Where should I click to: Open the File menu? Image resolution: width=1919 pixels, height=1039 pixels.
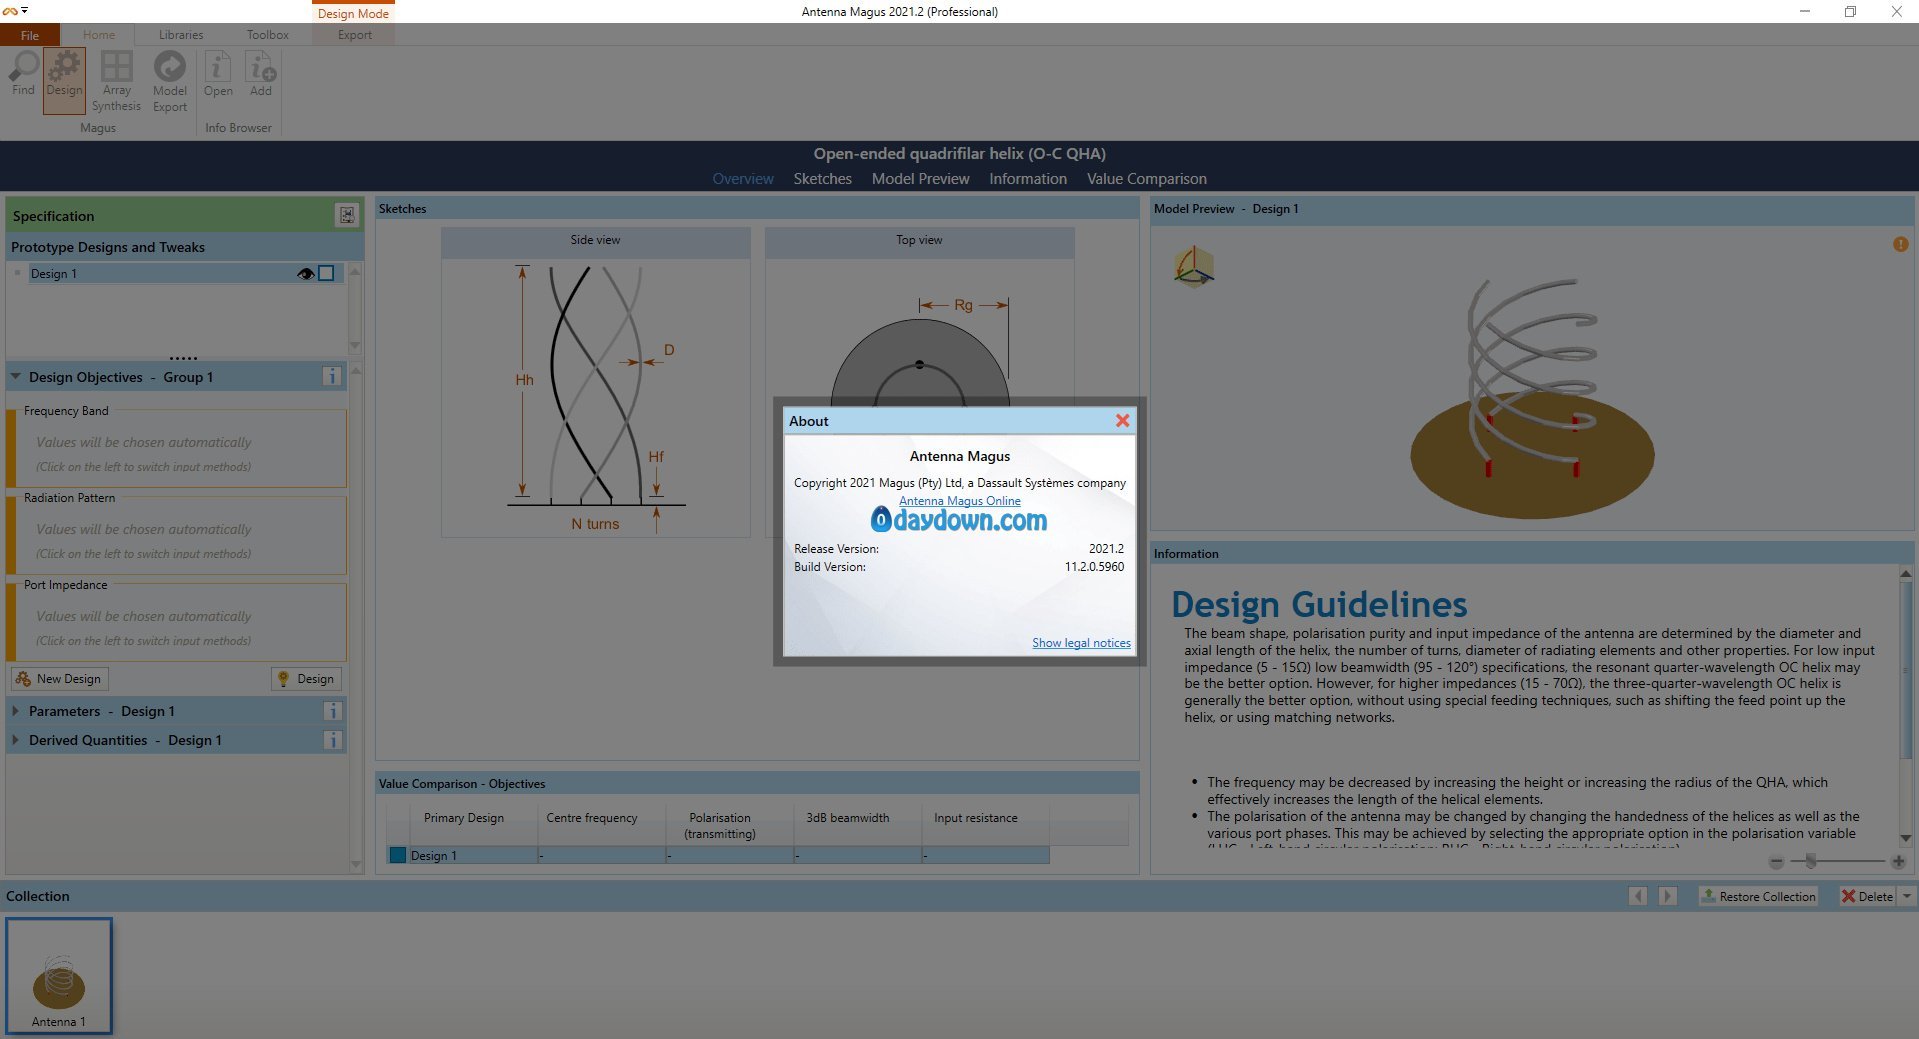(x=30, y=35)
